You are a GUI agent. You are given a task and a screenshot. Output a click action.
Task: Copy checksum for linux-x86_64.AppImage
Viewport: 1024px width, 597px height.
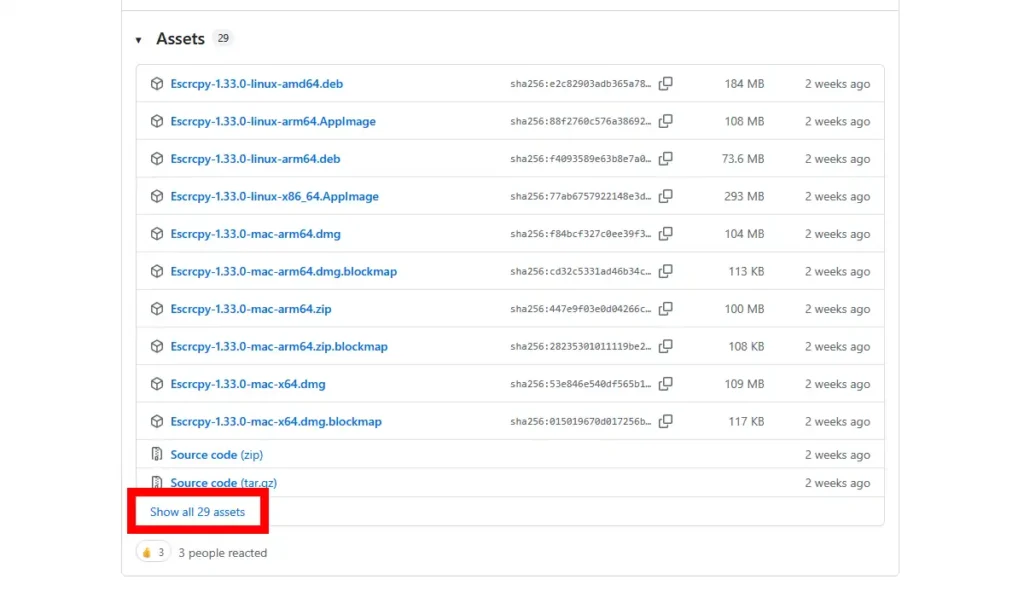point(666,196)
